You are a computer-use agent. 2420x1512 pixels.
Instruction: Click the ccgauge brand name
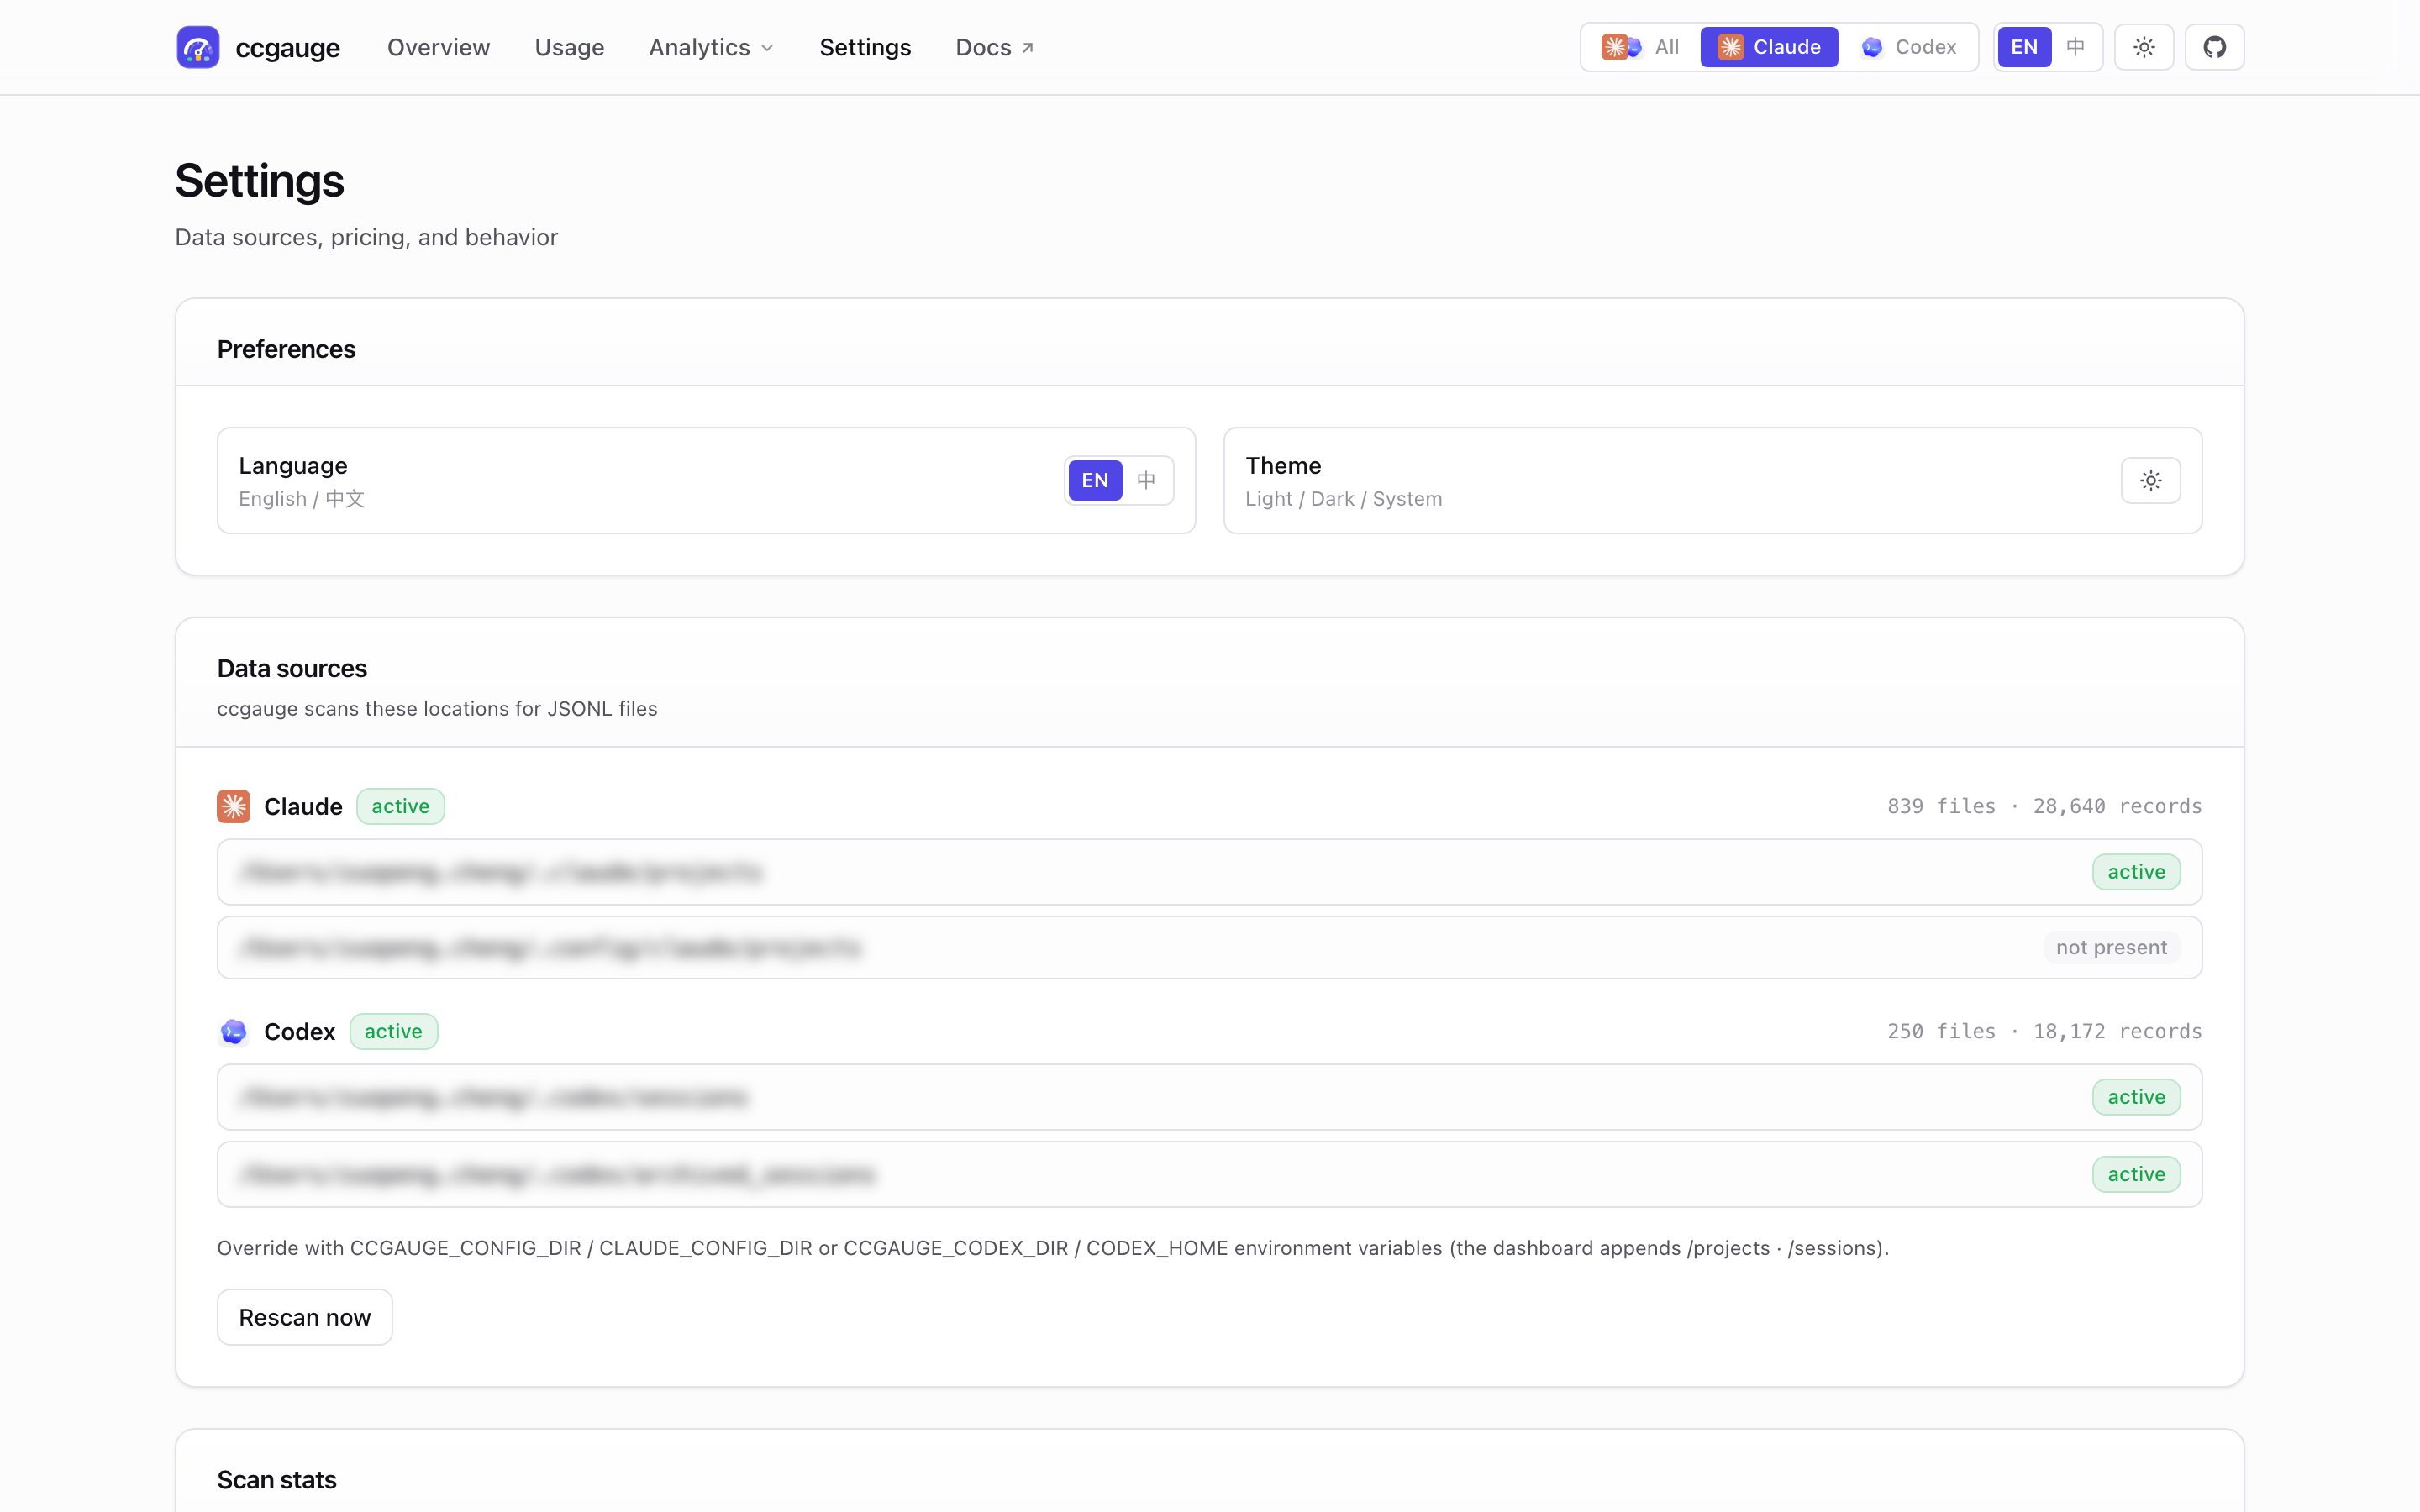[x=287, y=48]
